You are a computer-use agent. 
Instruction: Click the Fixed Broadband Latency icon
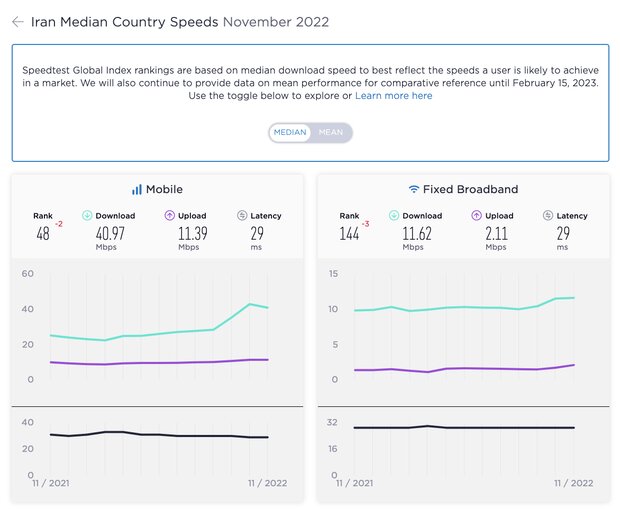549,215
